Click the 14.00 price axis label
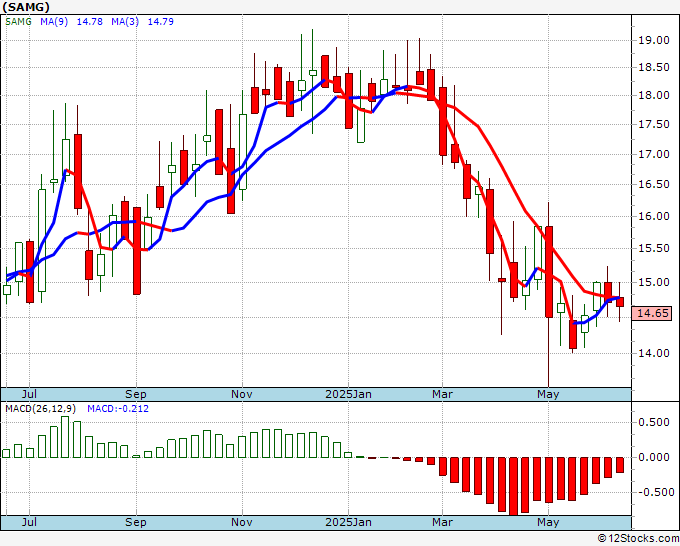Screen dimensions: 680x546 (x=654, y=353)
